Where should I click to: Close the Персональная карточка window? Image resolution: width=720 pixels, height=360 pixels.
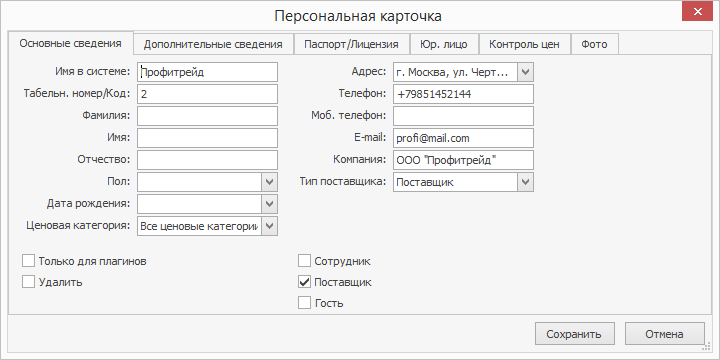(698, 11)
